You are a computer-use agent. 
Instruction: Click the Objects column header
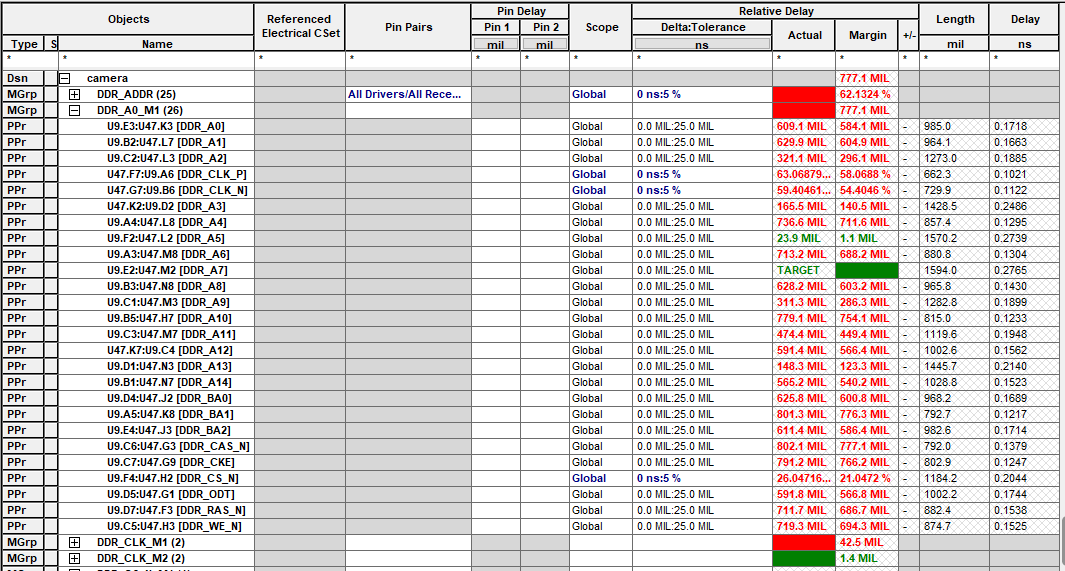coord(128,19)
